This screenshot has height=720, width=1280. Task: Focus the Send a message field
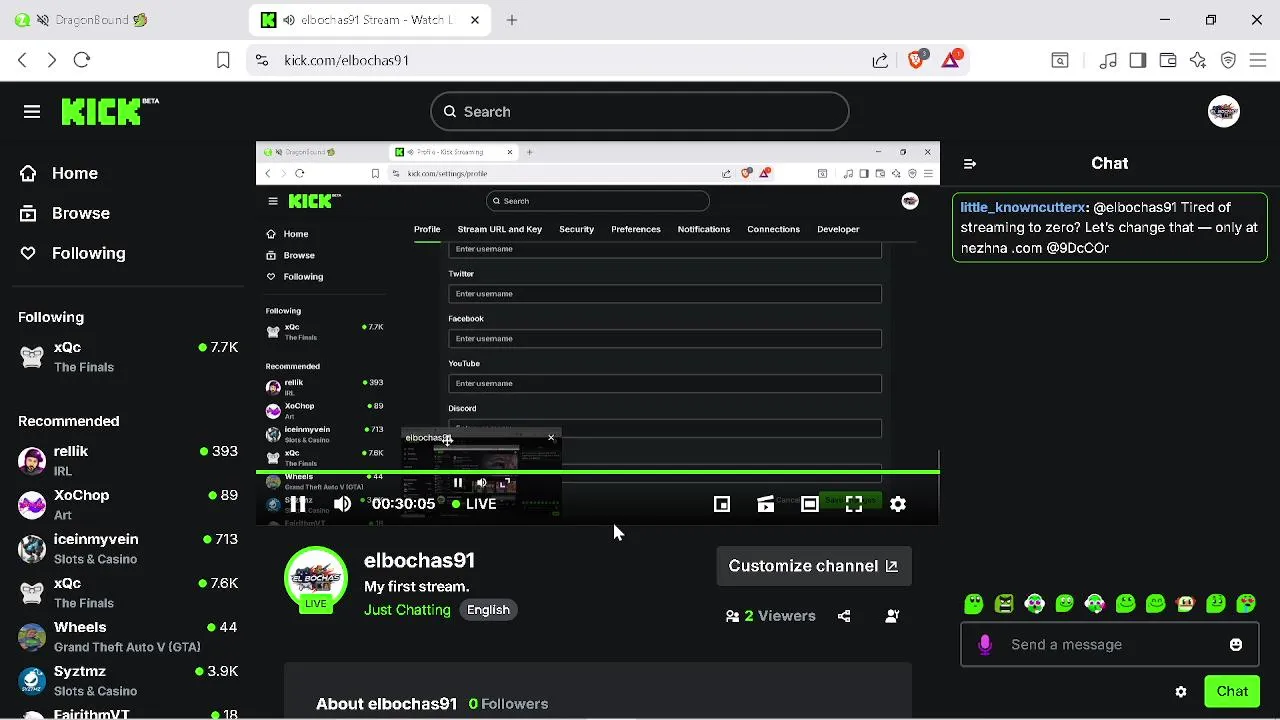tap(1110, 645)
